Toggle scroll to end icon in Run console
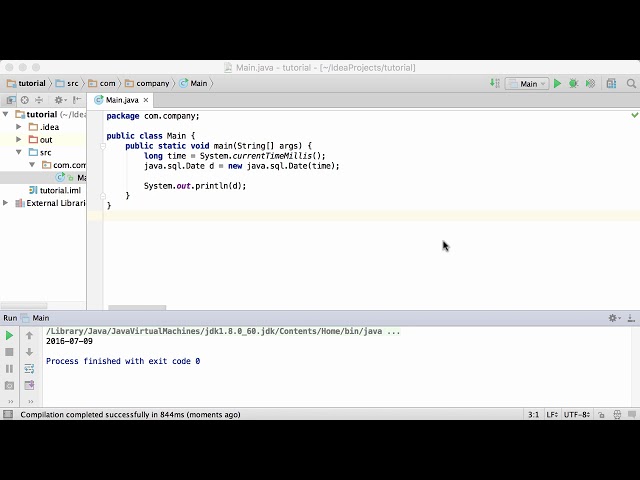The width and height of the screenshot is (640, 480). pyautogui.click(x=29, y=385)
